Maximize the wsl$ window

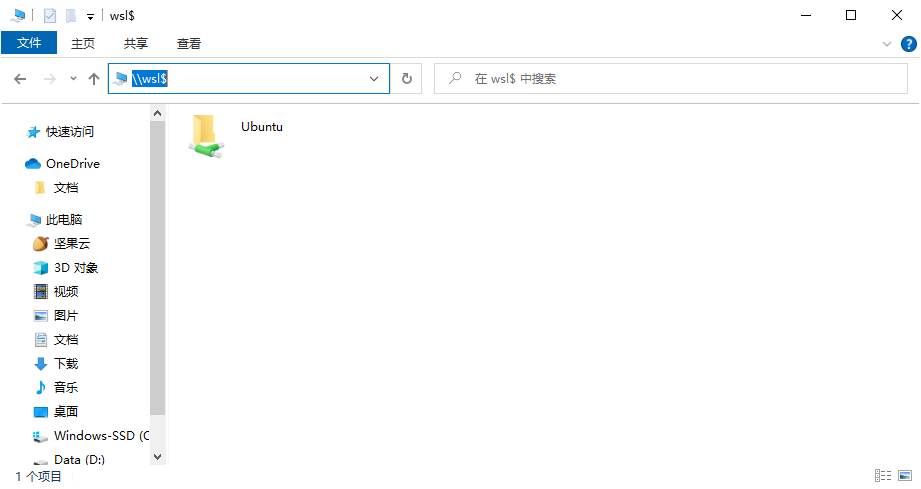click(851, 15)
